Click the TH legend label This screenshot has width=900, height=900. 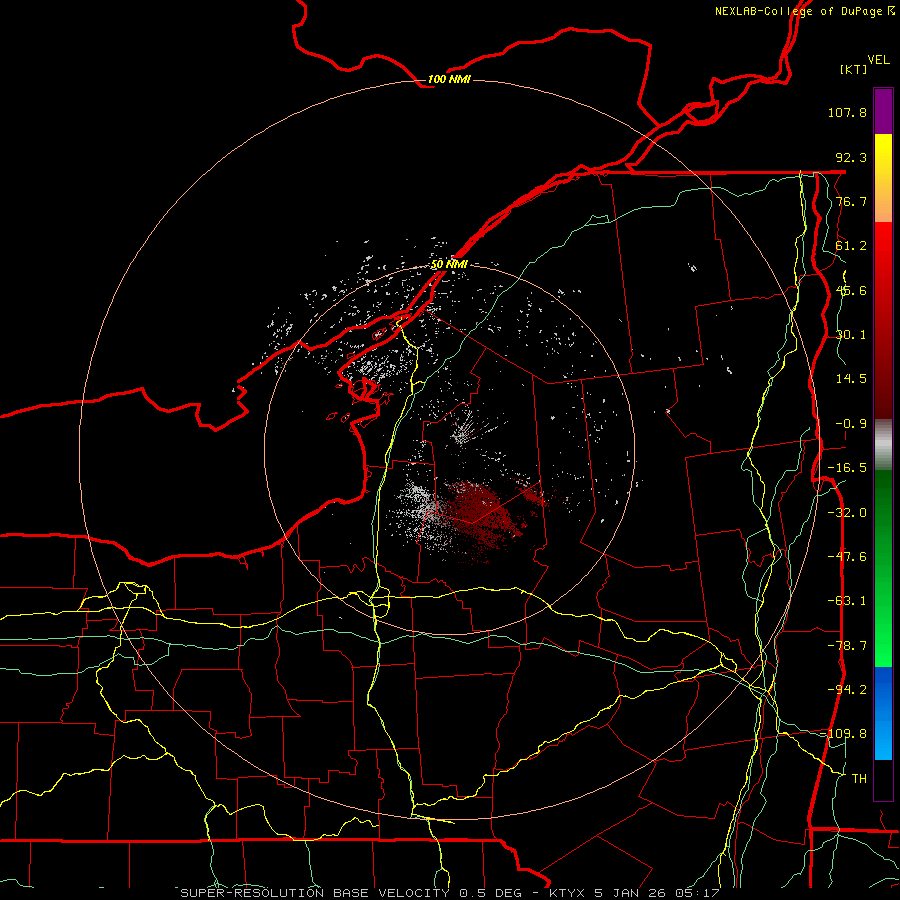[x=859, y=779]
